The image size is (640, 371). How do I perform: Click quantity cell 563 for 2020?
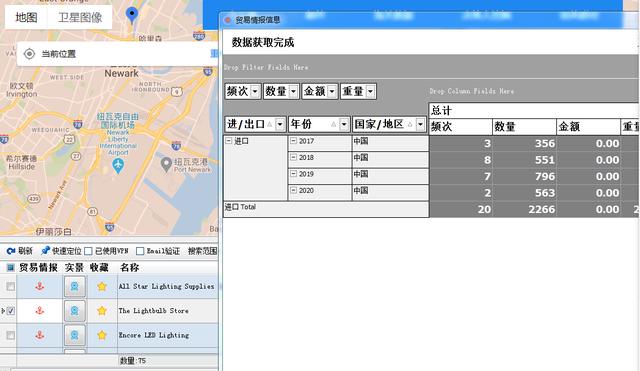pyautogui.click(x=524, y=193)
